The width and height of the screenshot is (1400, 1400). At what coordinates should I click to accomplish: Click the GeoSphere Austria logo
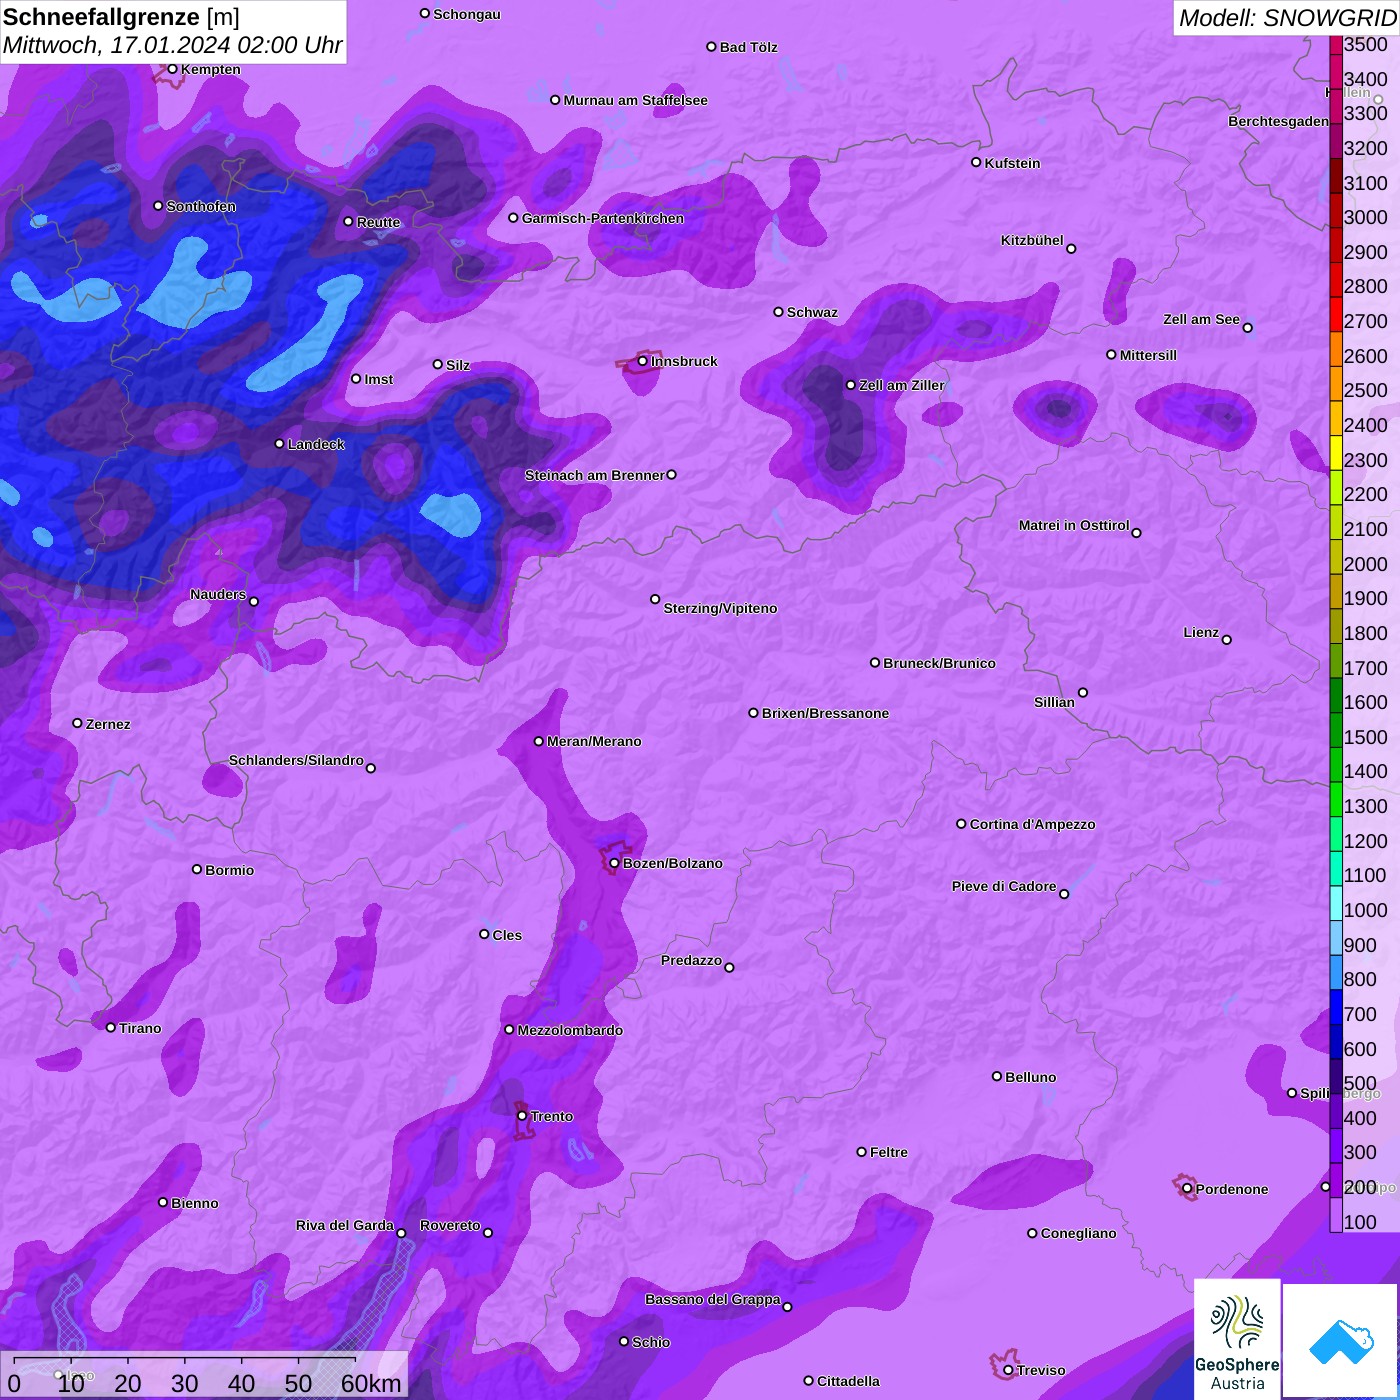[1237, 1339]
